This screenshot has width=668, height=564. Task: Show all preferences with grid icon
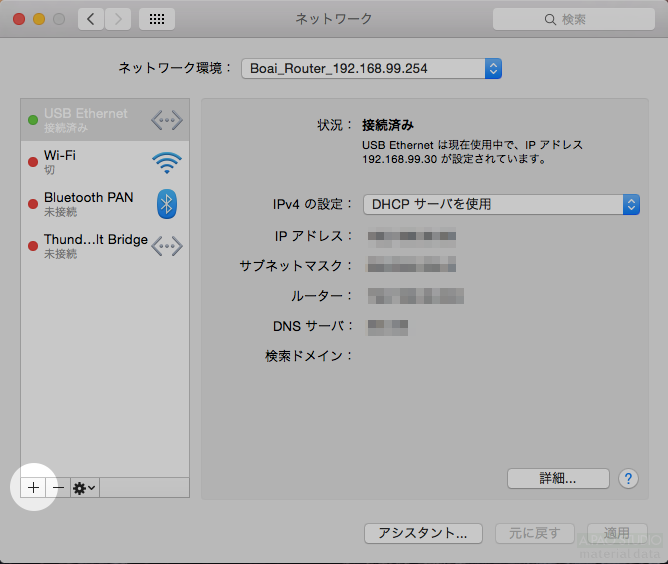tap(157, 19)
